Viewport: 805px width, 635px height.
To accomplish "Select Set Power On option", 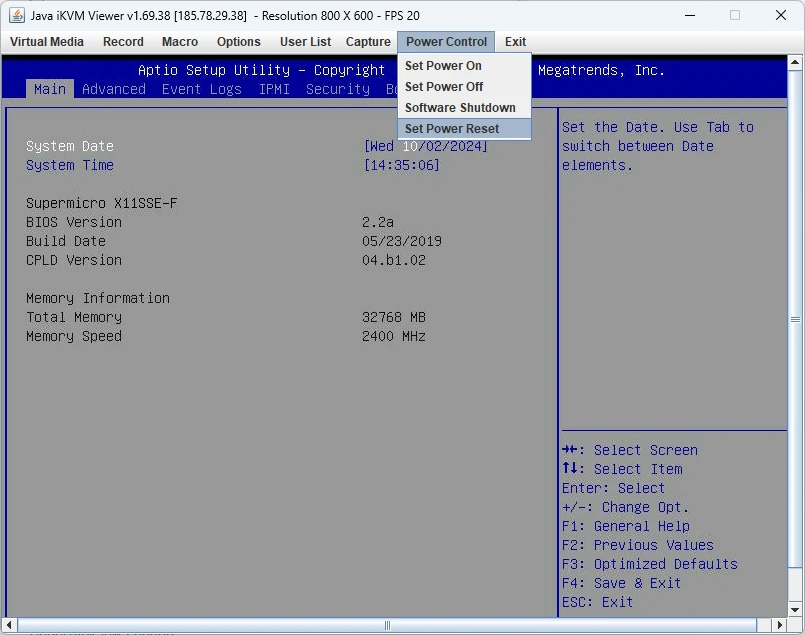I will pyautogui.click(x=443, y=66).
